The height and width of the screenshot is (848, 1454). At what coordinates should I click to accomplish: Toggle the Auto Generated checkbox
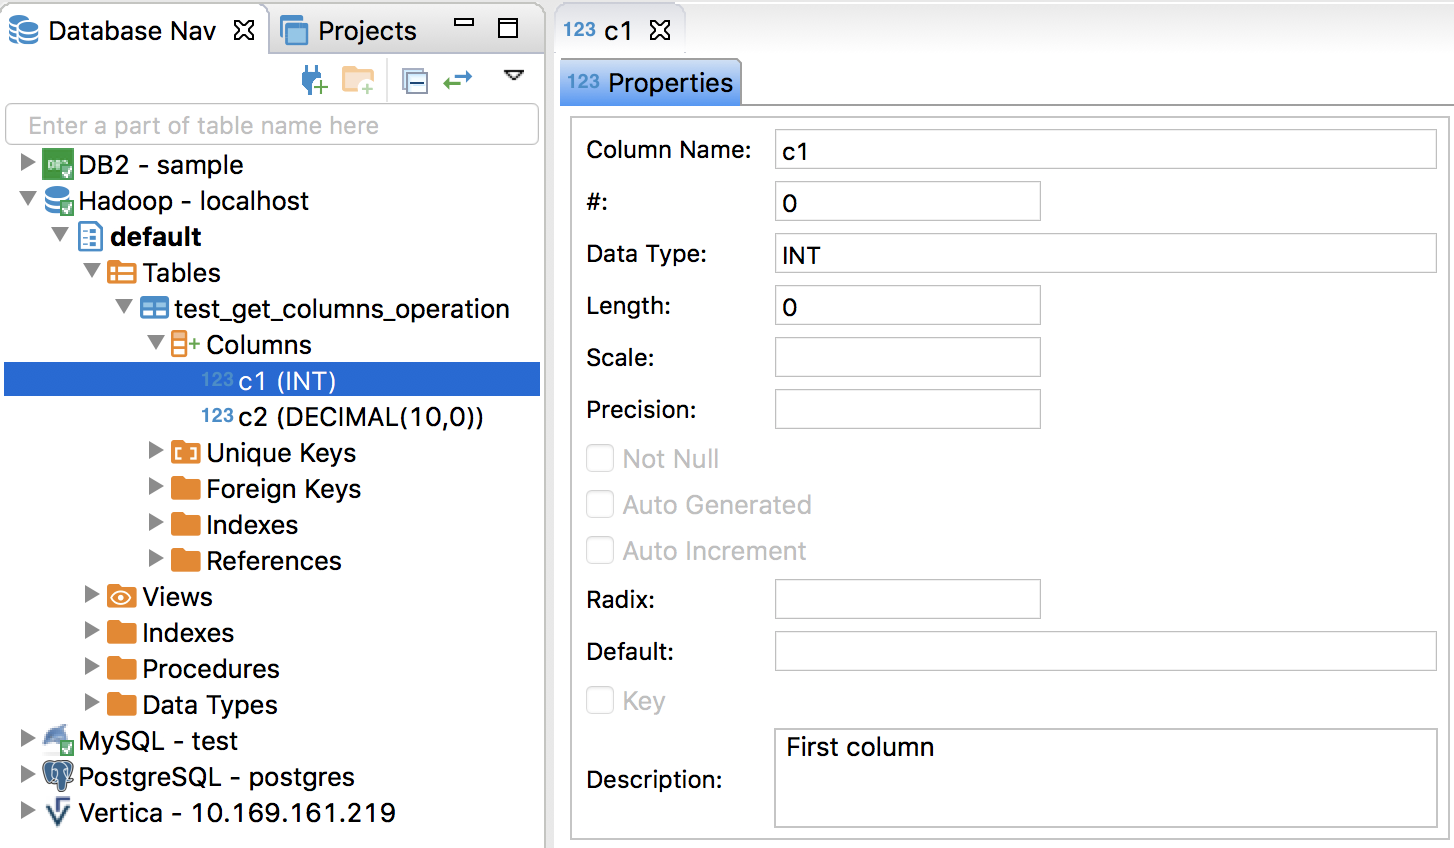(600, 504)
